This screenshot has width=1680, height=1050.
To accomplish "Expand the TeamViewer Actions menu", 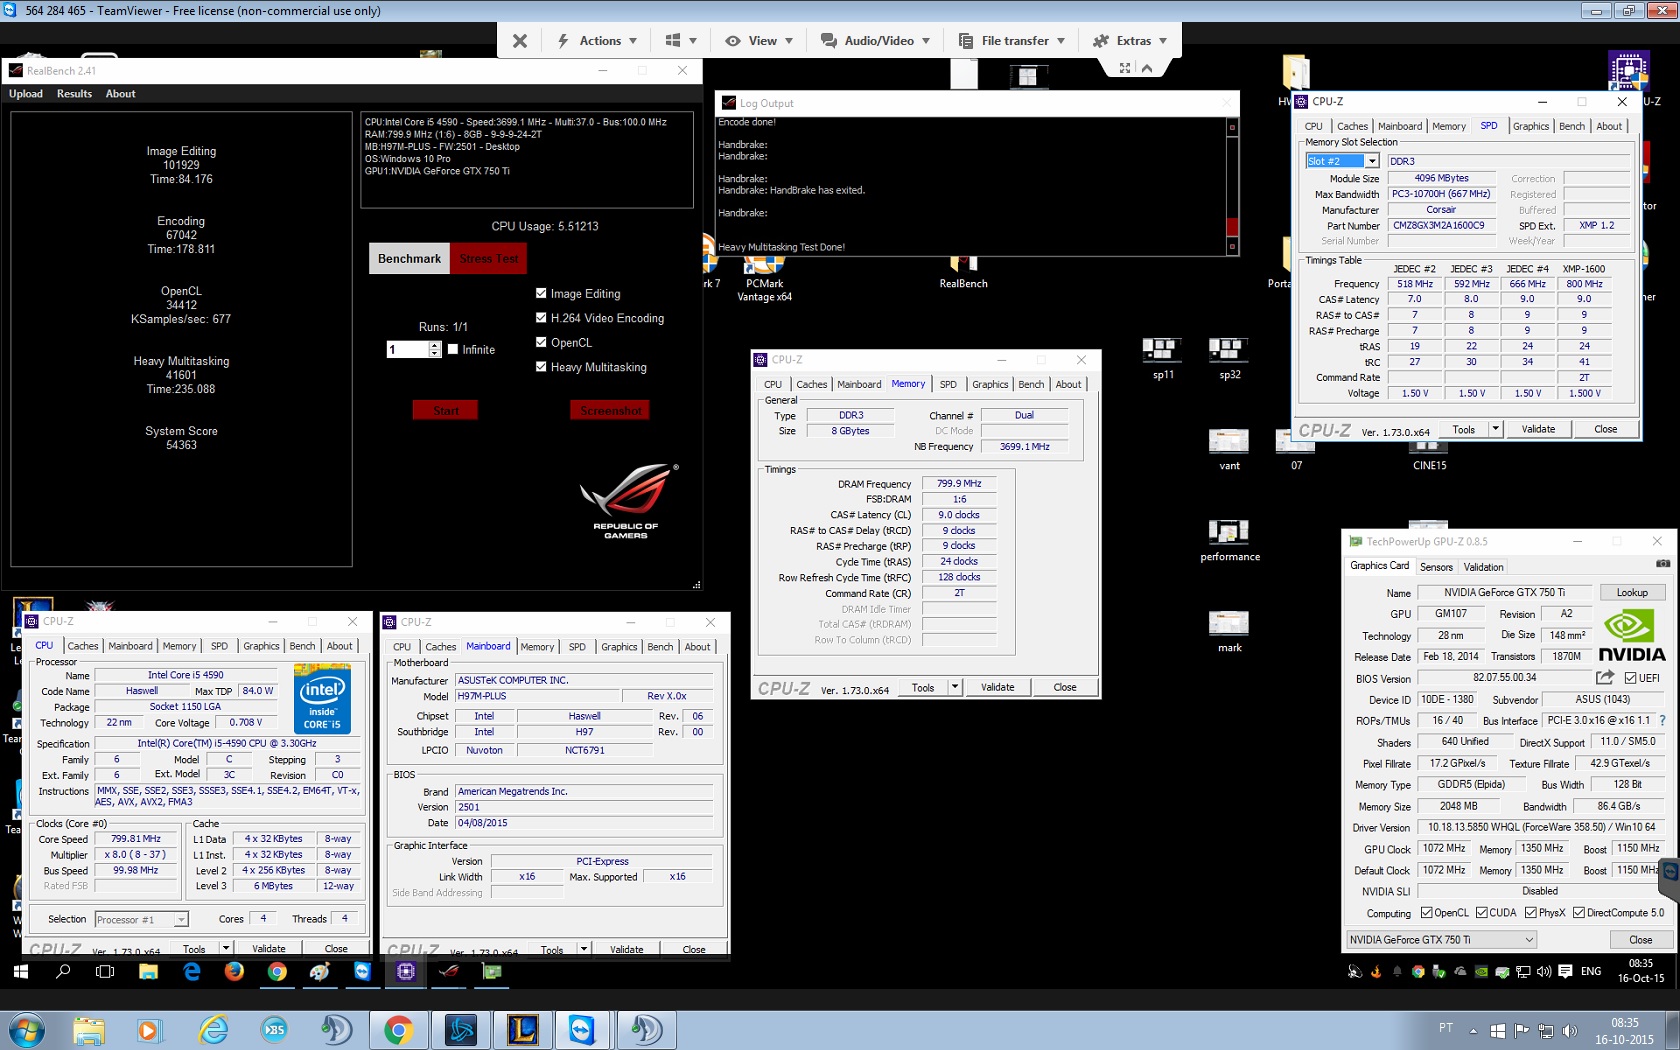I will [x=597, y=41].
